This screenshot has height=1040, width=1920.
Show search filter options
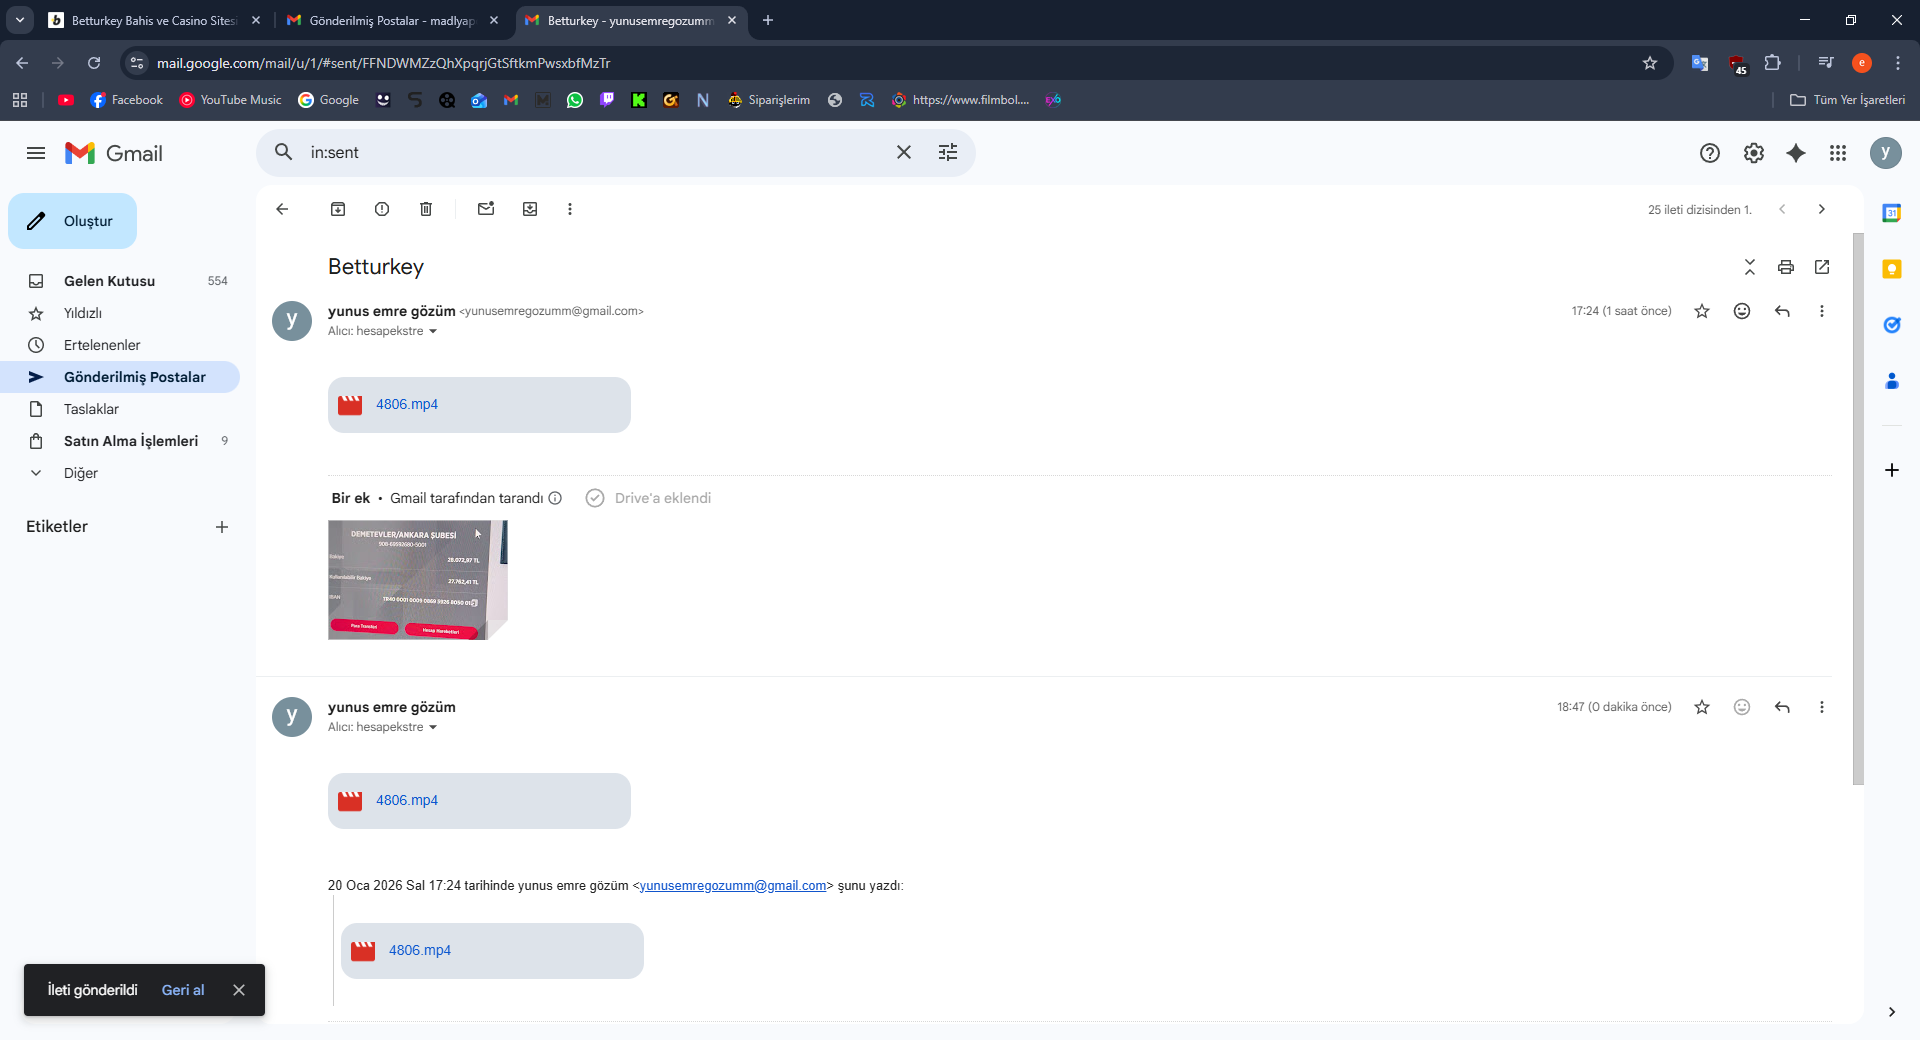[x=948, y=152]
